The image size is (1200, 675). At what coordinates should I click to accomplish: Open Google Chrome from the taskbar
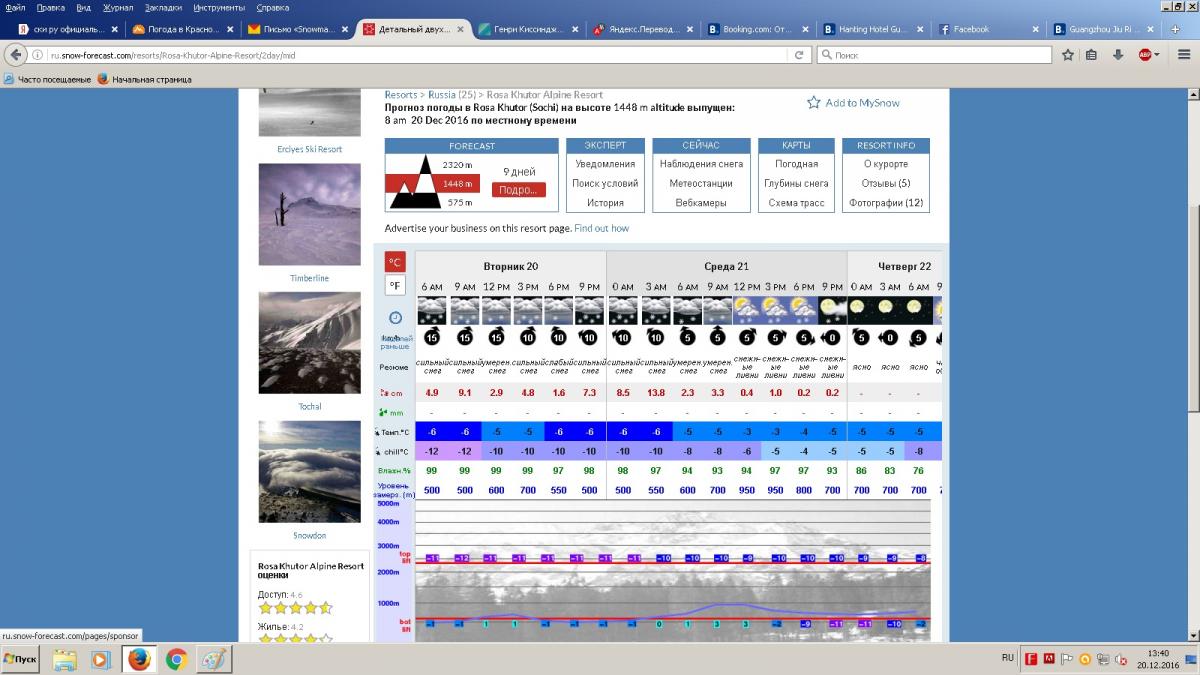click(x=176, y=659)
